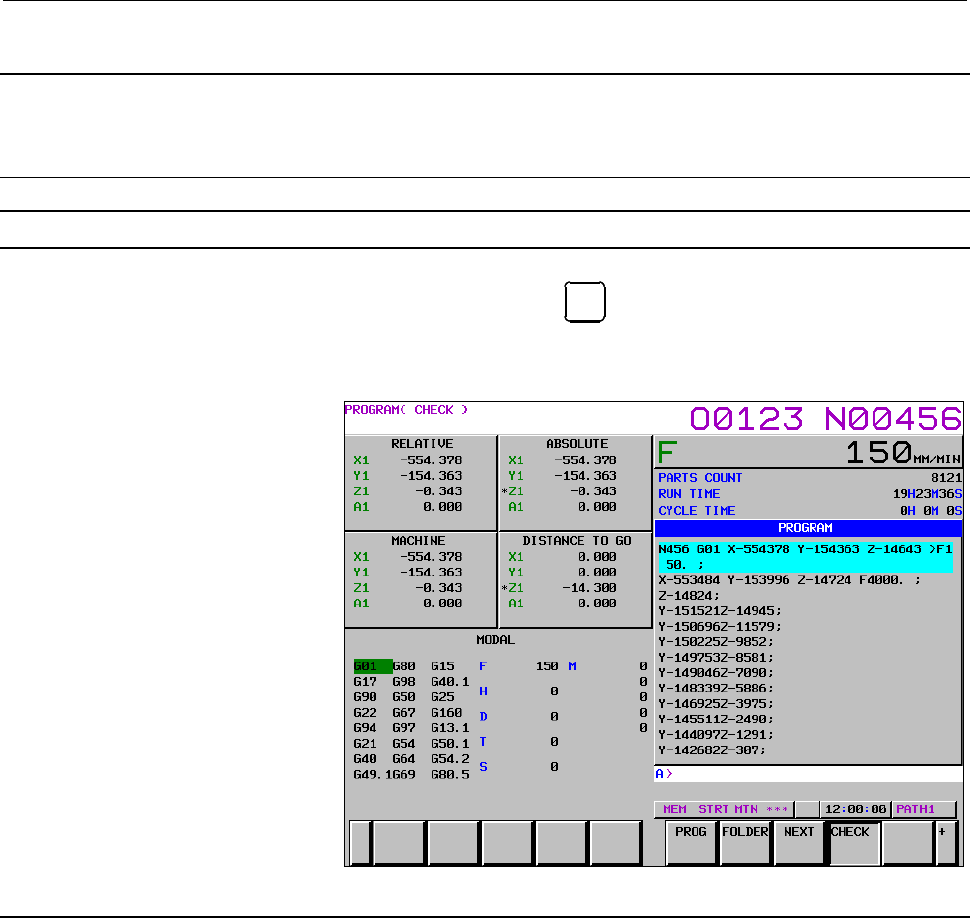This screenshot has height=918, width=970.
Task: Click the parts count value 8121
Action: click(946, 478)
